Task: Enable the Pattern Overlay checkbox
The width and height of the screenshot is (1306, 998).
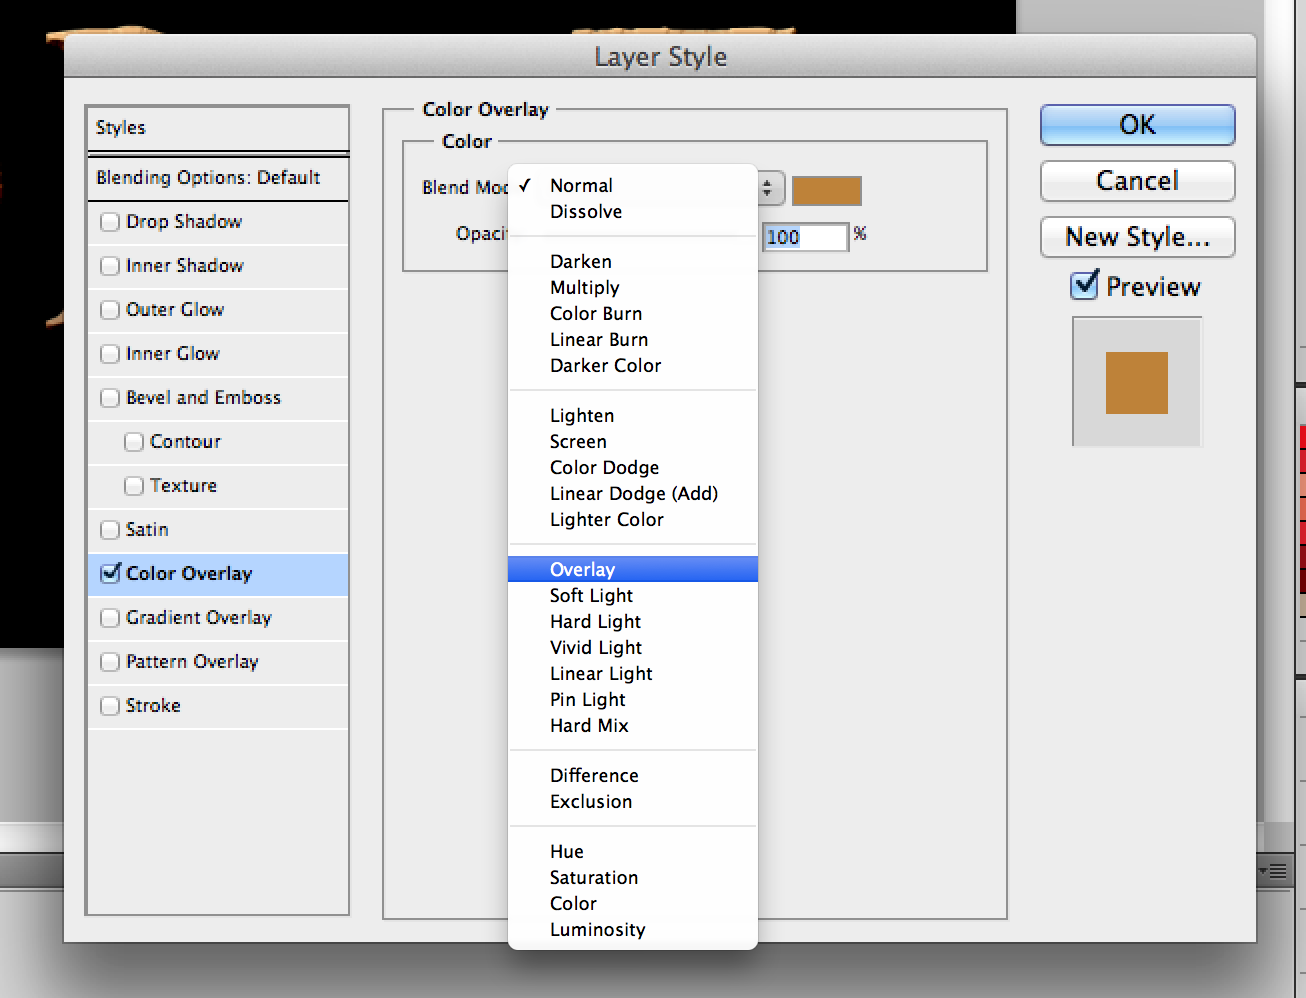Action: 110,662
